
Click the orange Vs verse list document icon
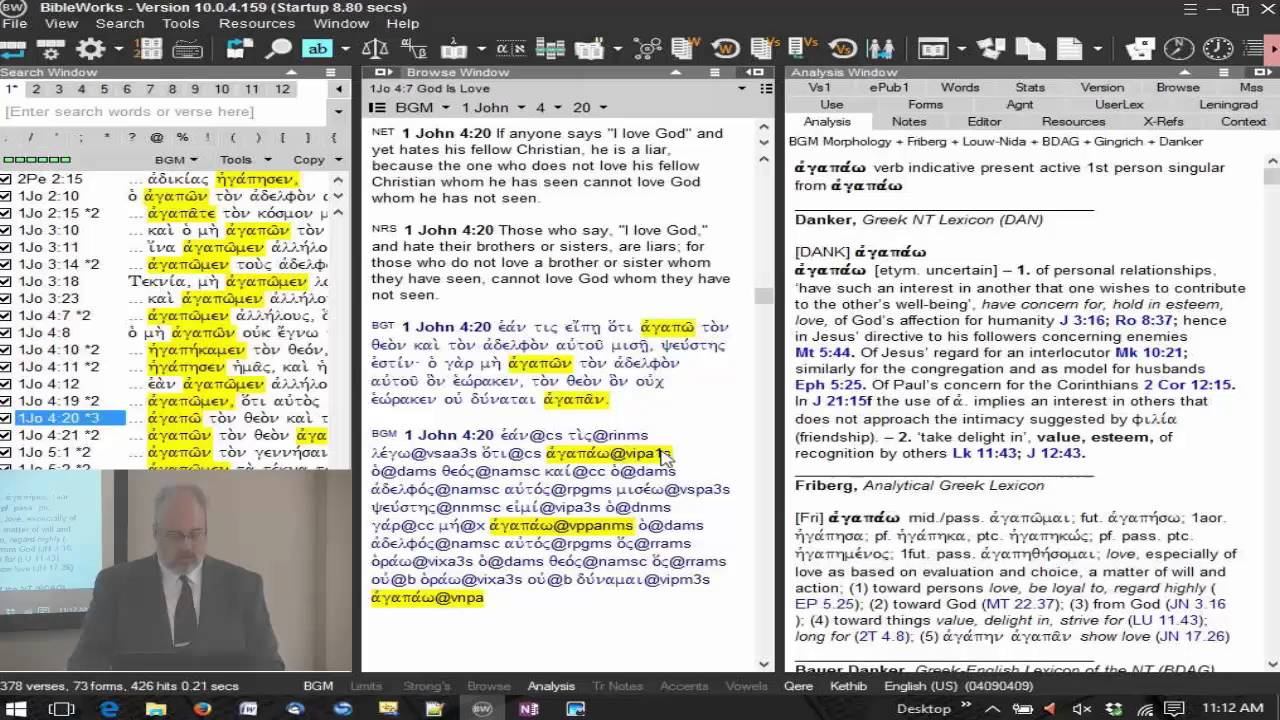point(765,48)
